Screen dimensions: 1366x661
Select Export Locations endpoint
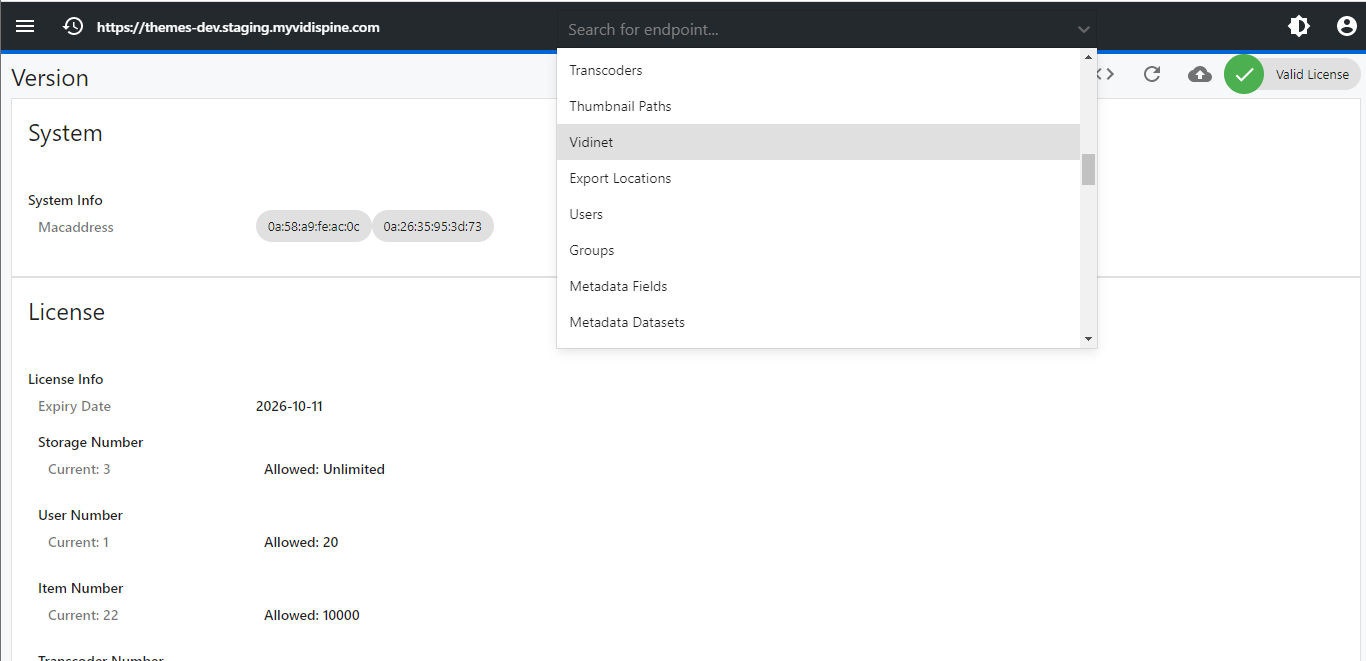point(620,178)
